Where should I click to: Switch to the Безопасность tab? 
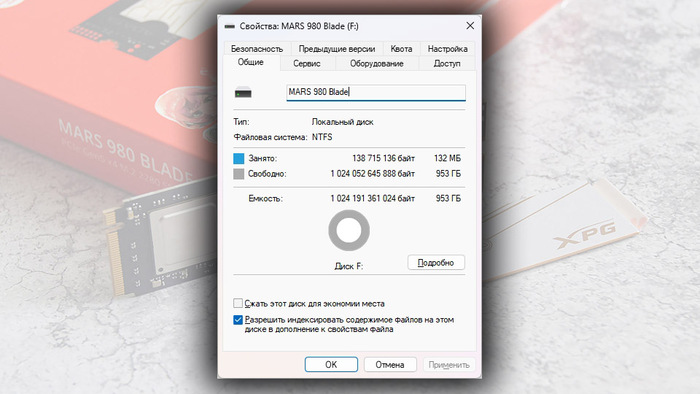[x=257, y=49]
